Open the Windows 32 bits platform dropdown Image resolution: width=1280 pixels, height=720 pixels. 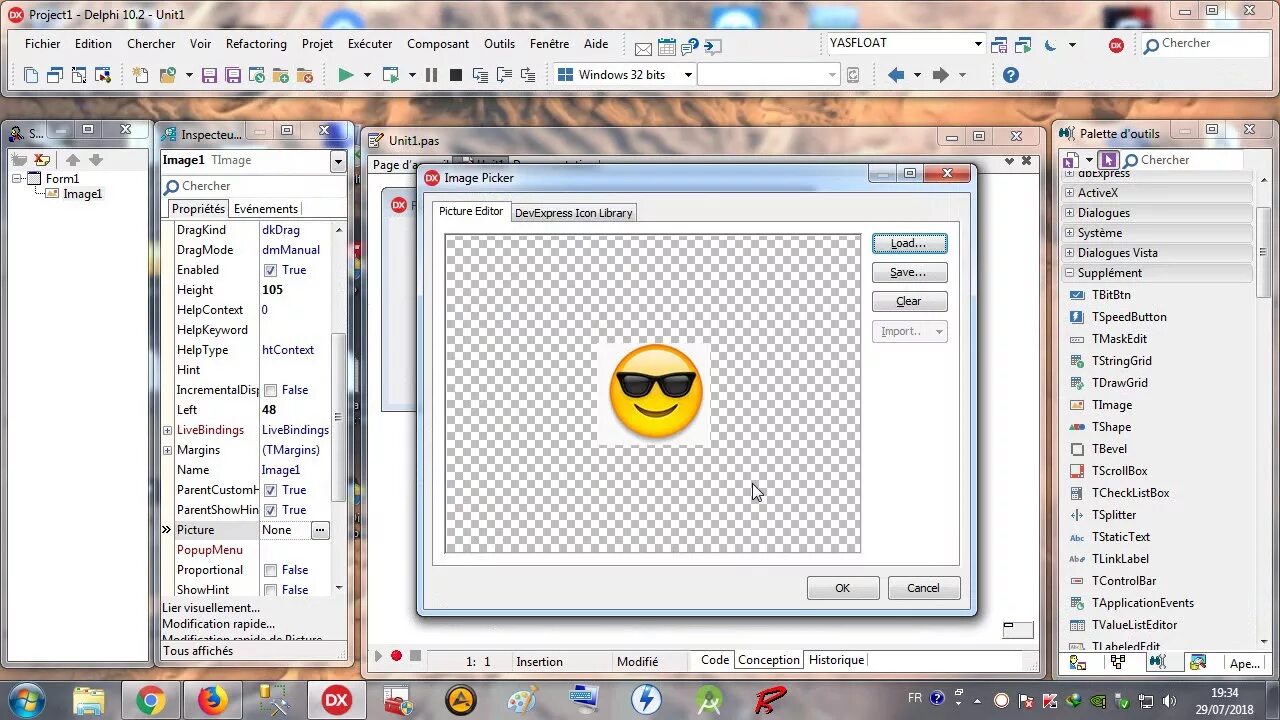coord(688,75)
